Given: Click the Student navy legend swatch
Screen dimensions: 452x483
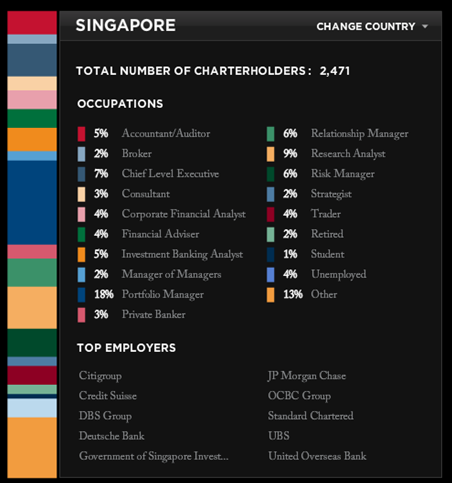Looking at the screenshot, I should tap(271, 255).
